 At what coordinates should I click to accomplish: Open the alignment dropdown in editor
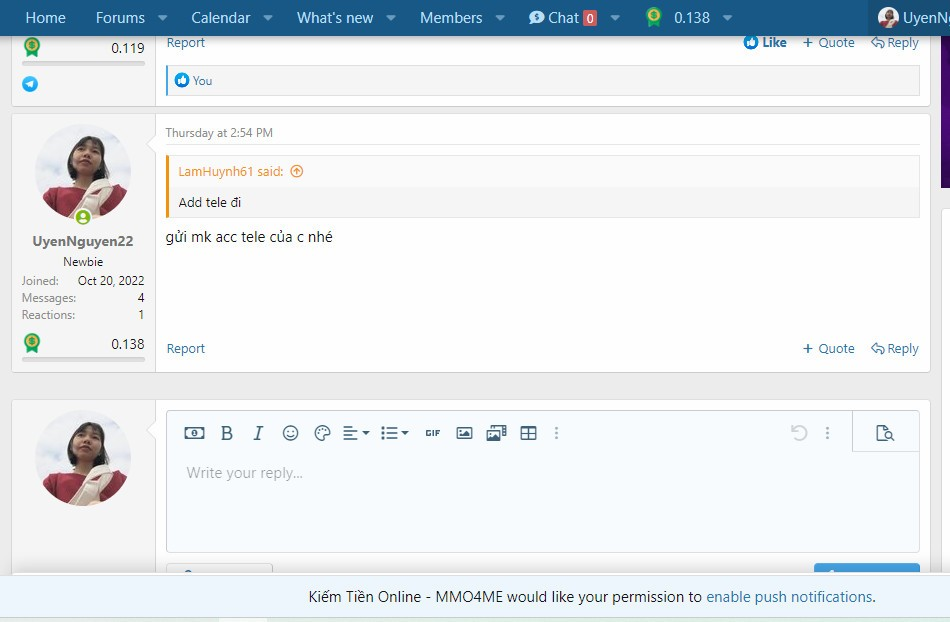(356, 433)
